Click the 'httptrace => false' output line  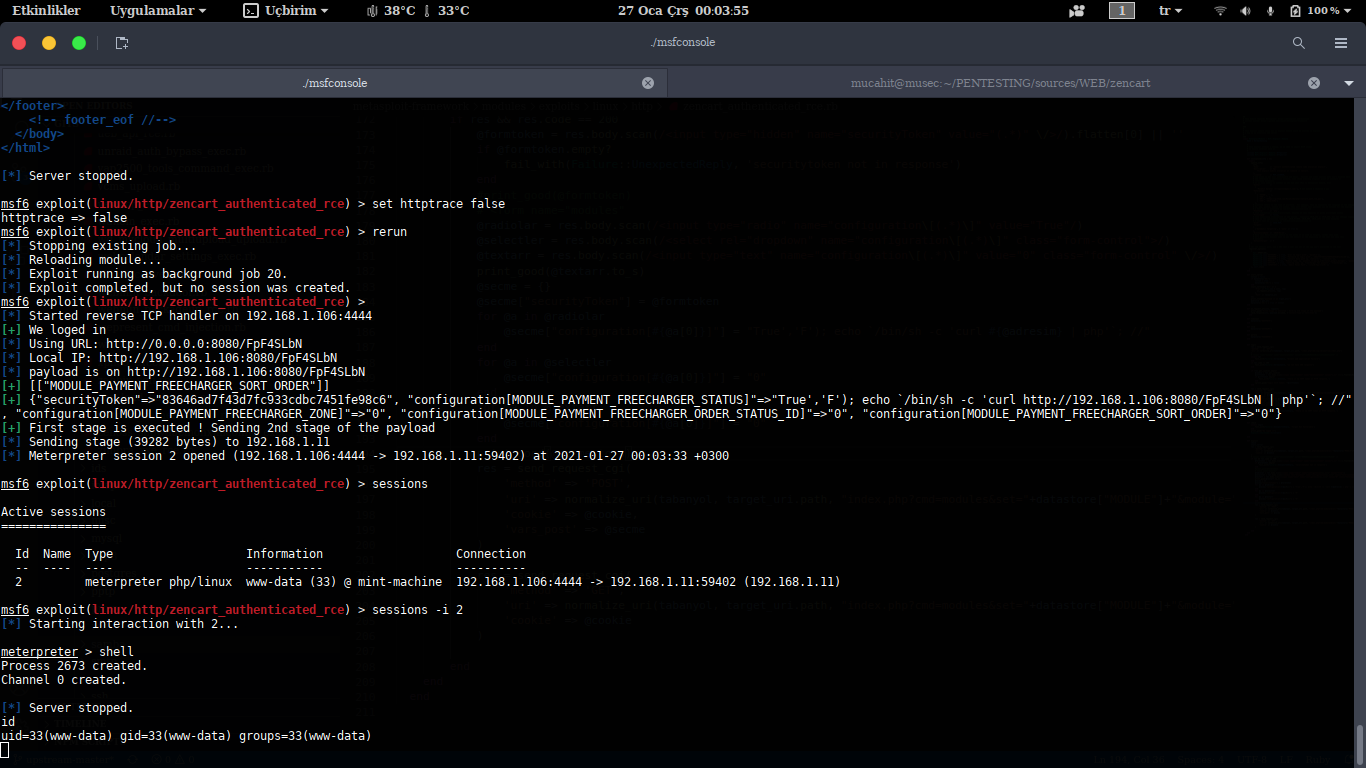[64, 218]
